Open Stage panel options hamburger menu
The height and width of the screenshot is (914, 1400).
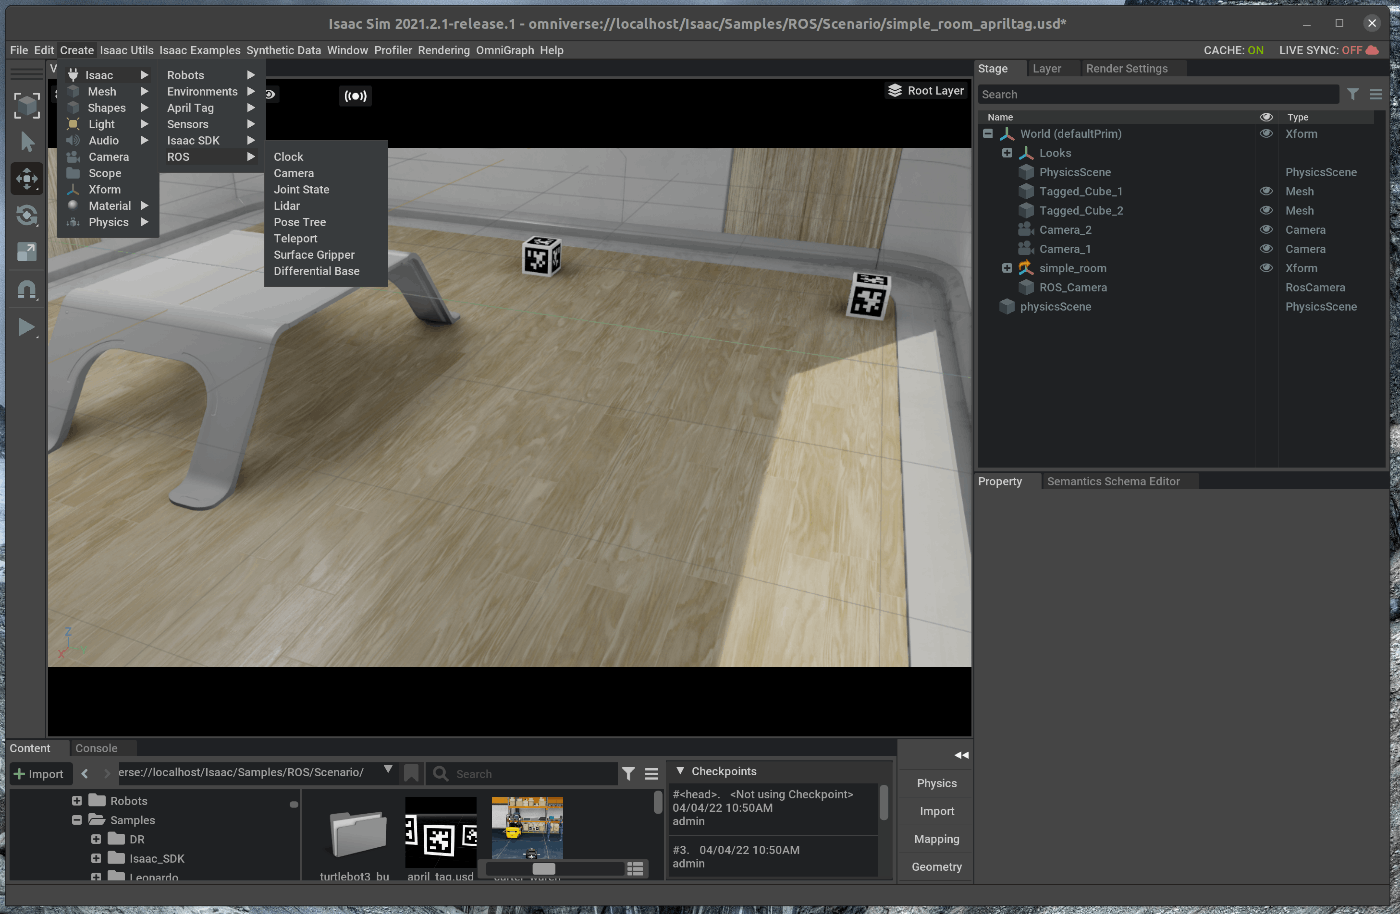pos(1376,94)
